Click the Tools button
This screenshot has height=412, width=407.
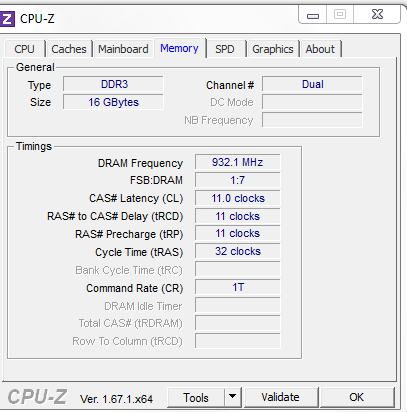[x=196, y=398]
